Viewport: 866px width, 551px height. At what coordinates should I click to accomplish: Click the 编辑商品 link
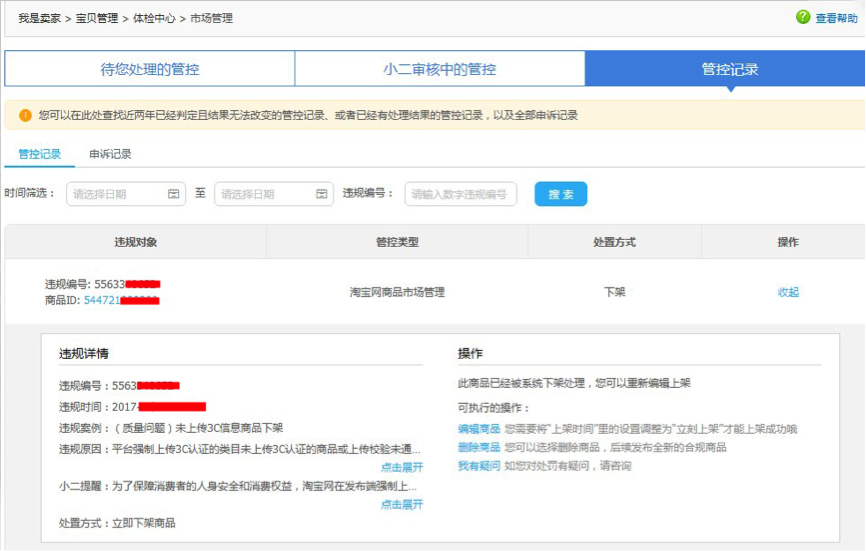[x=478, y=429]
